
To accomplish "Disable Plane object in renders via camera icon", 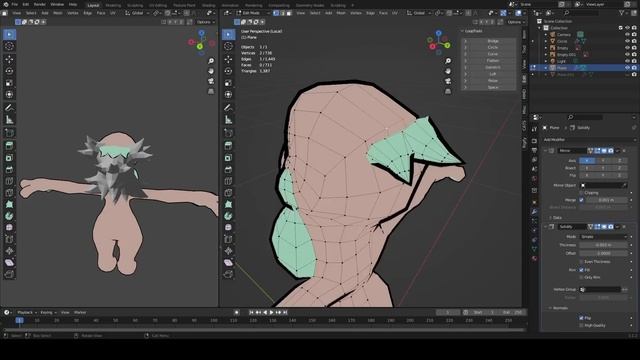I will (634, 68).
